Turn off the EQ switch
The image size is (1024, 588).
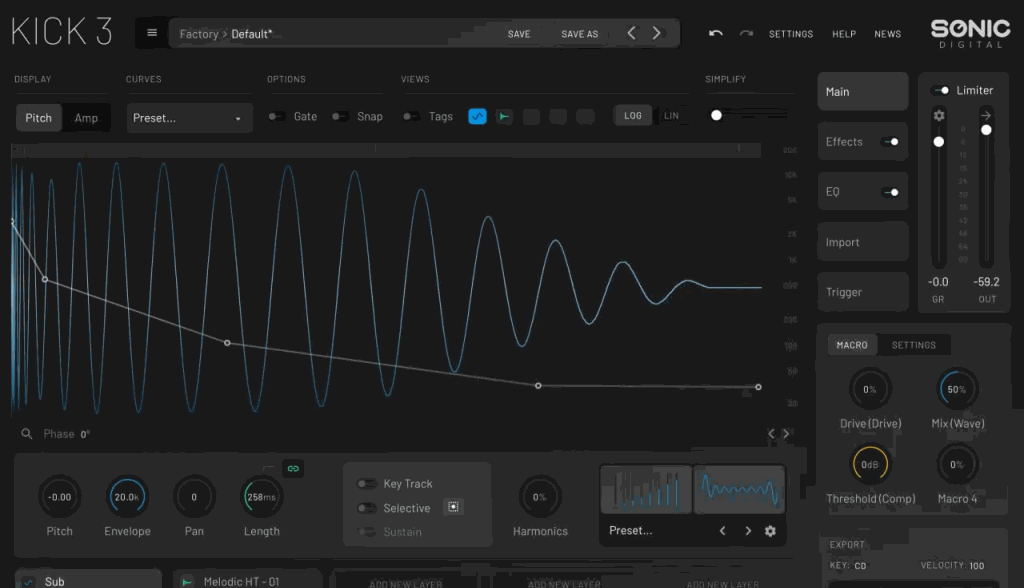890,192
